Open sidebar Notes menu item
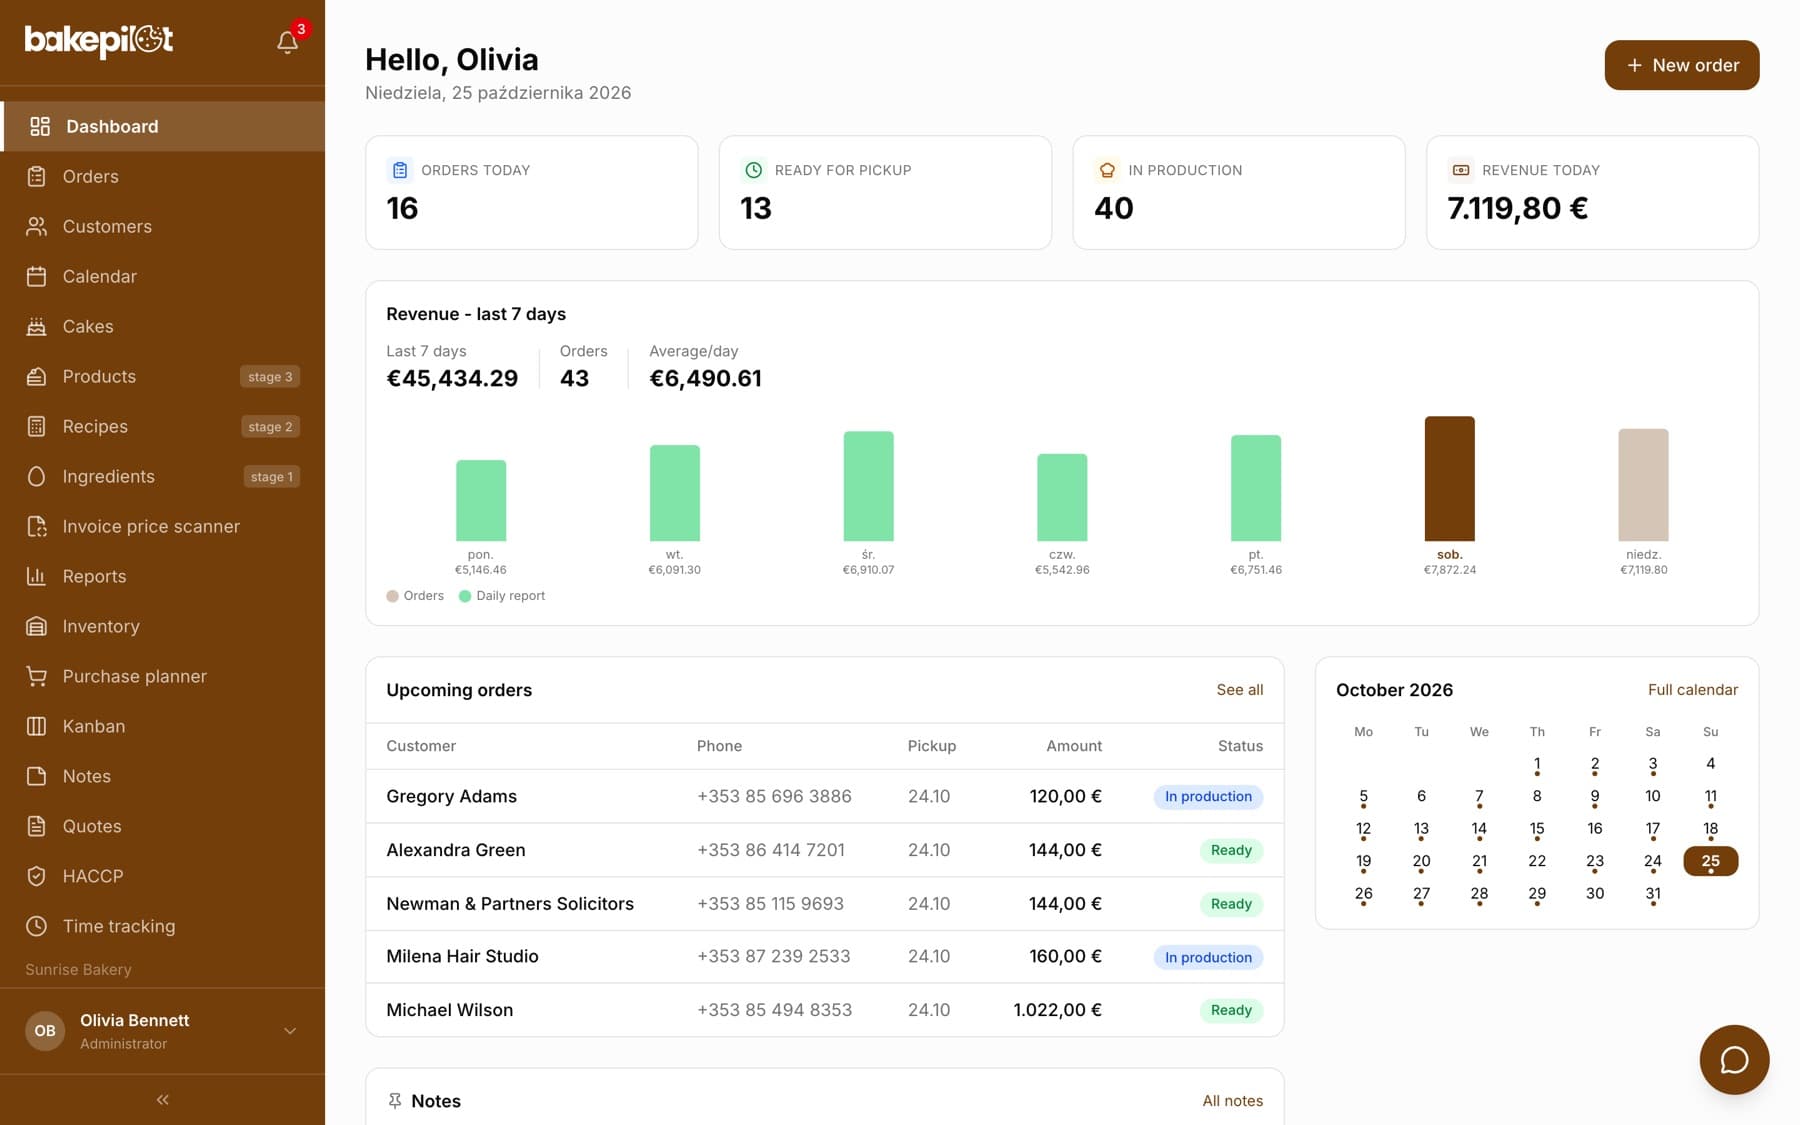1800x1125 pixels. [162, 776]
